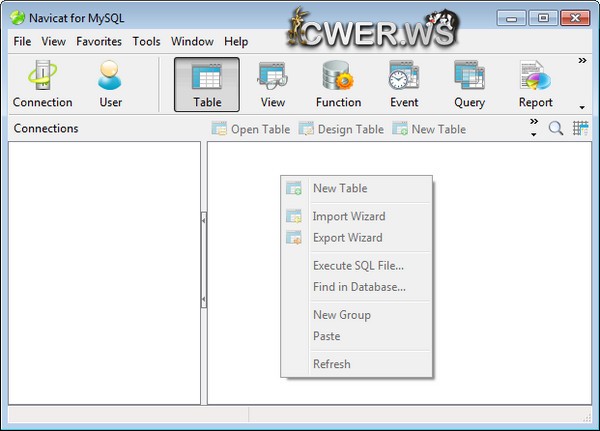The image size is (600, 431).
Task: Choose Import Wizard from context menu
Action: (348, 216)
